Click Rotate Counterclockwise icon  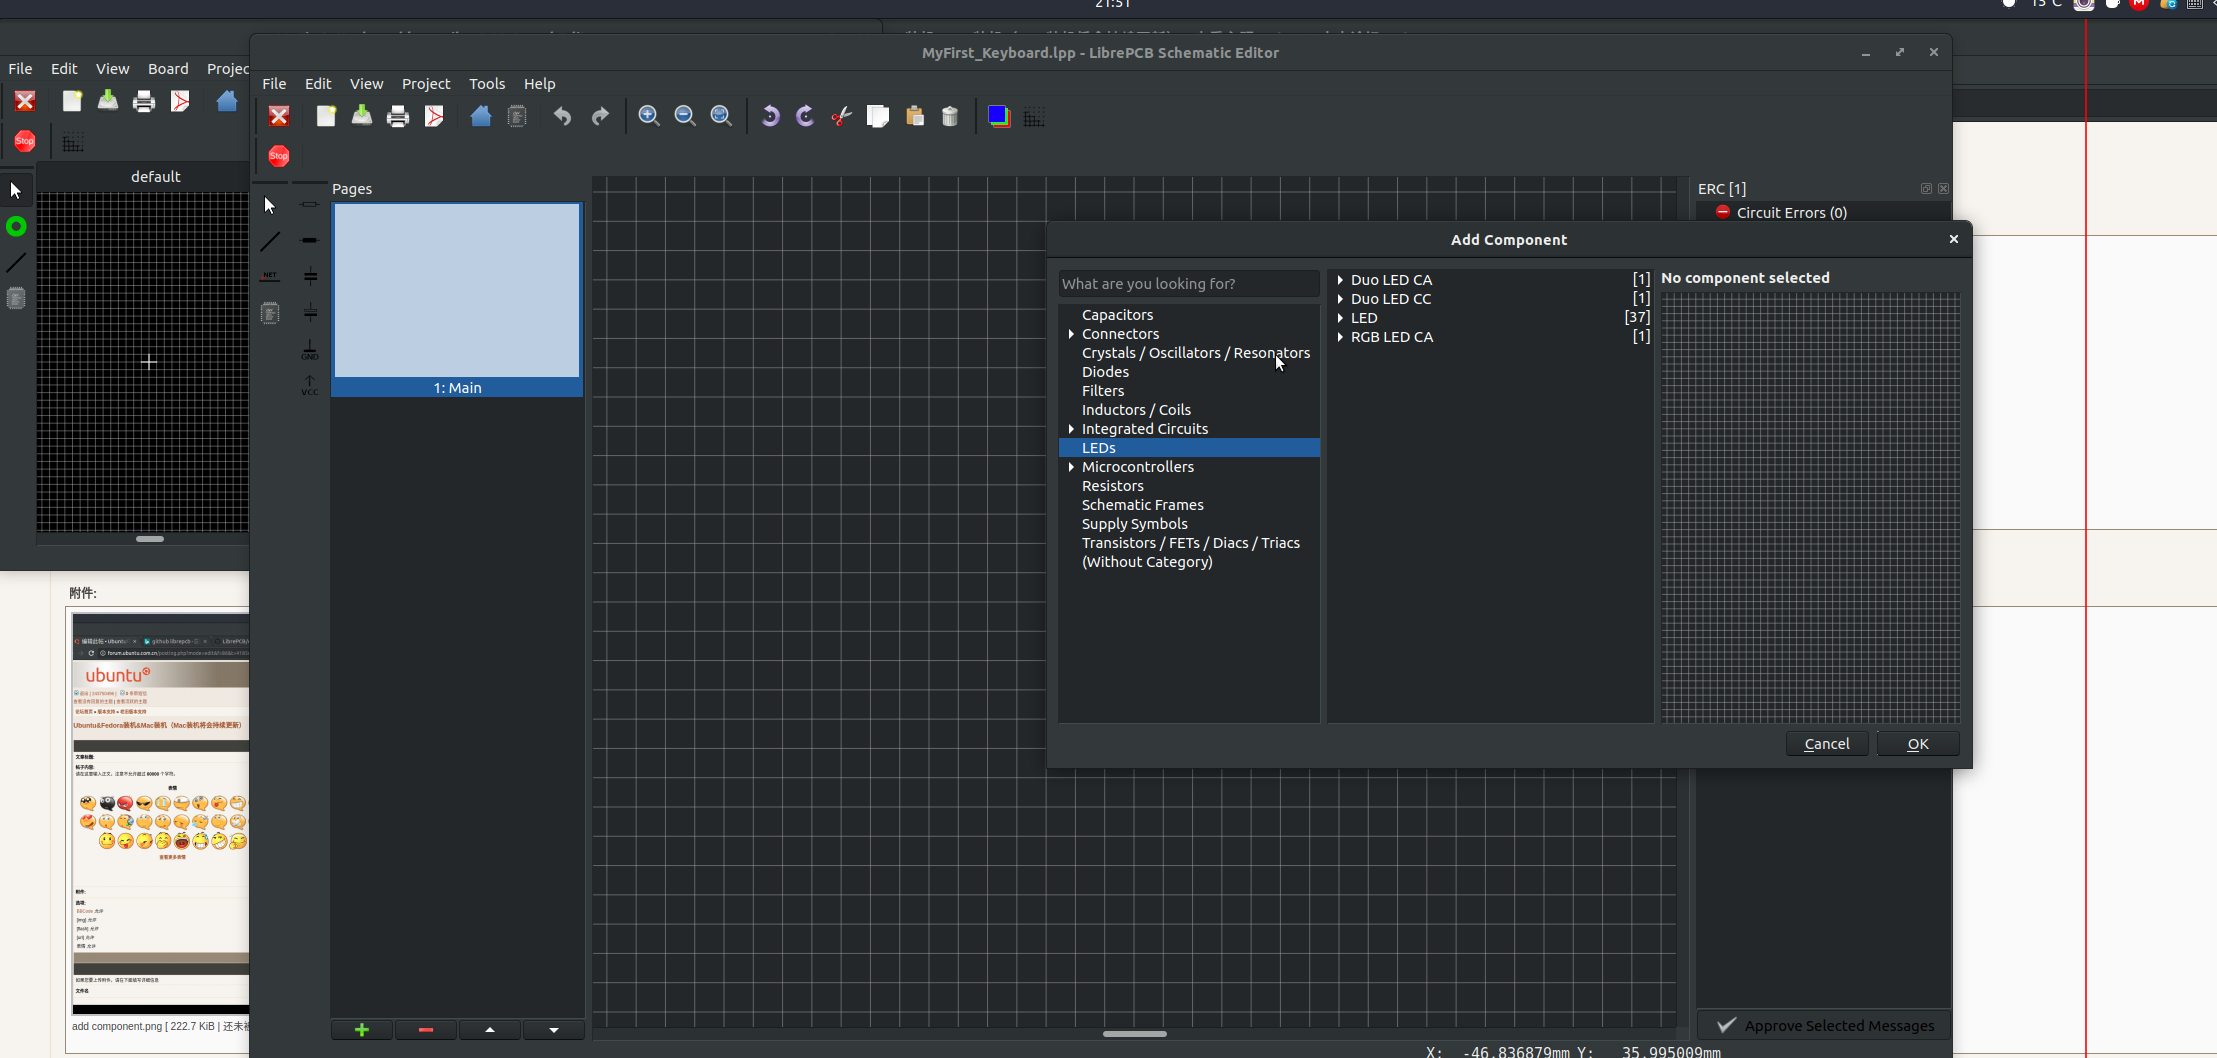click(770, 117)
